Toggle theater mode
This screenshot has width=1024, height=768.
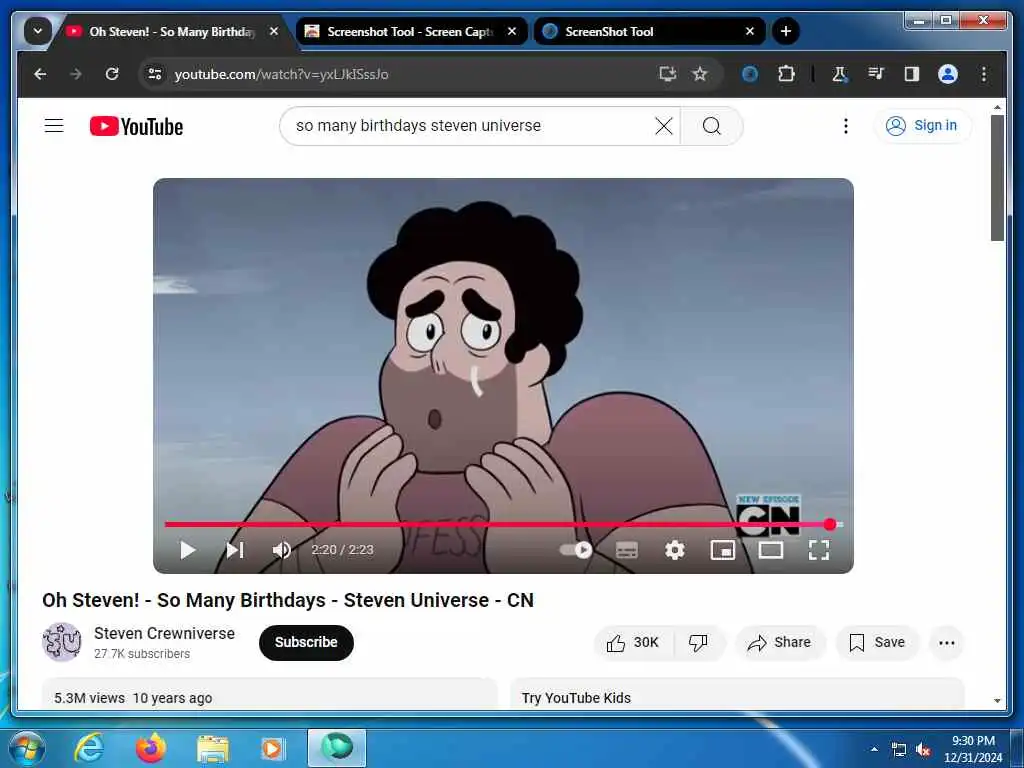pos(771,550)
